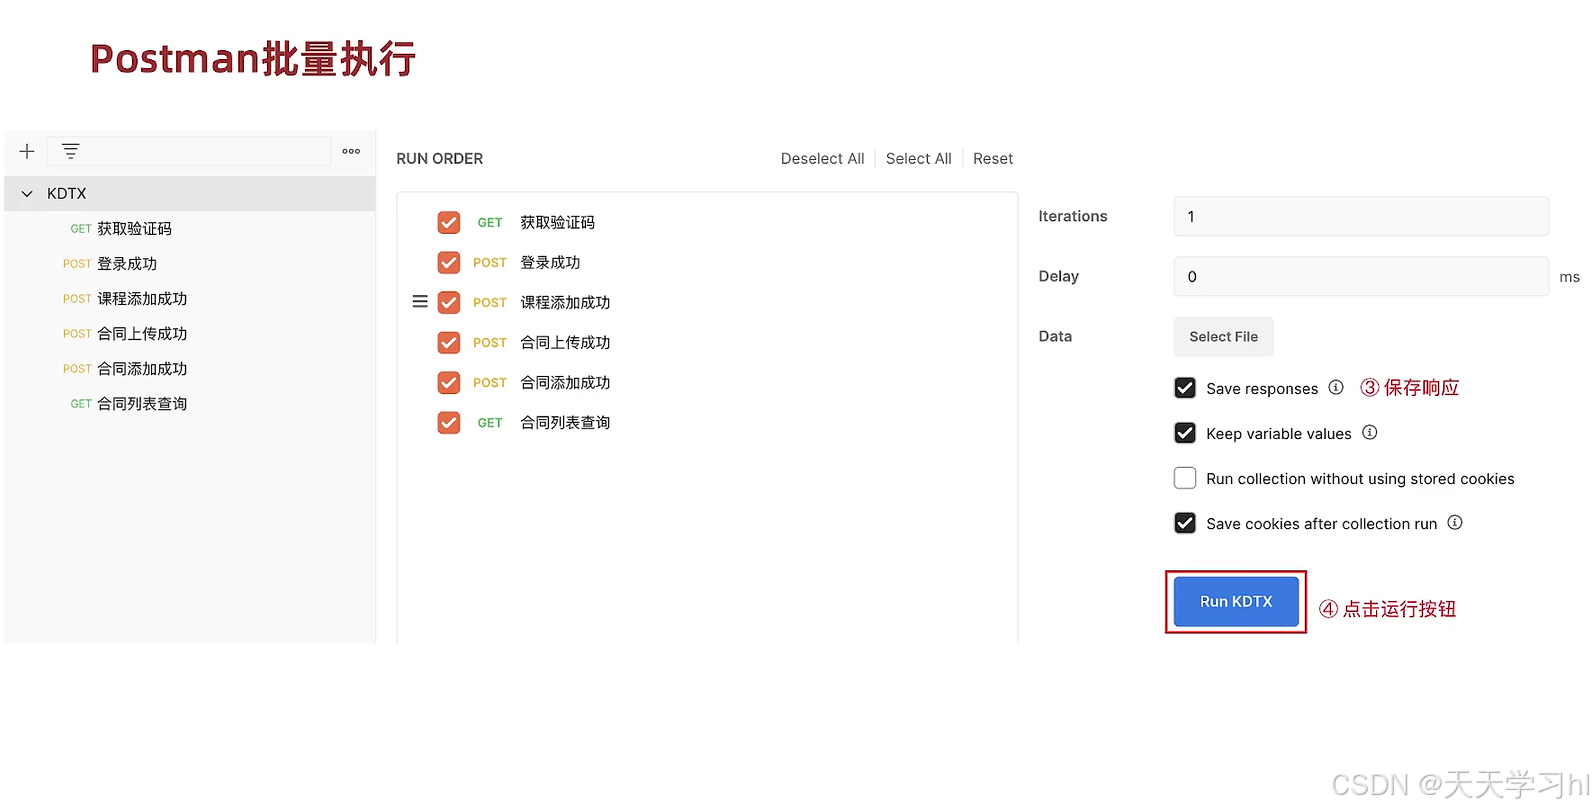Uncheck 合同列表查询 in run order
1594x812 pixels.
click(x=449, y=422)
